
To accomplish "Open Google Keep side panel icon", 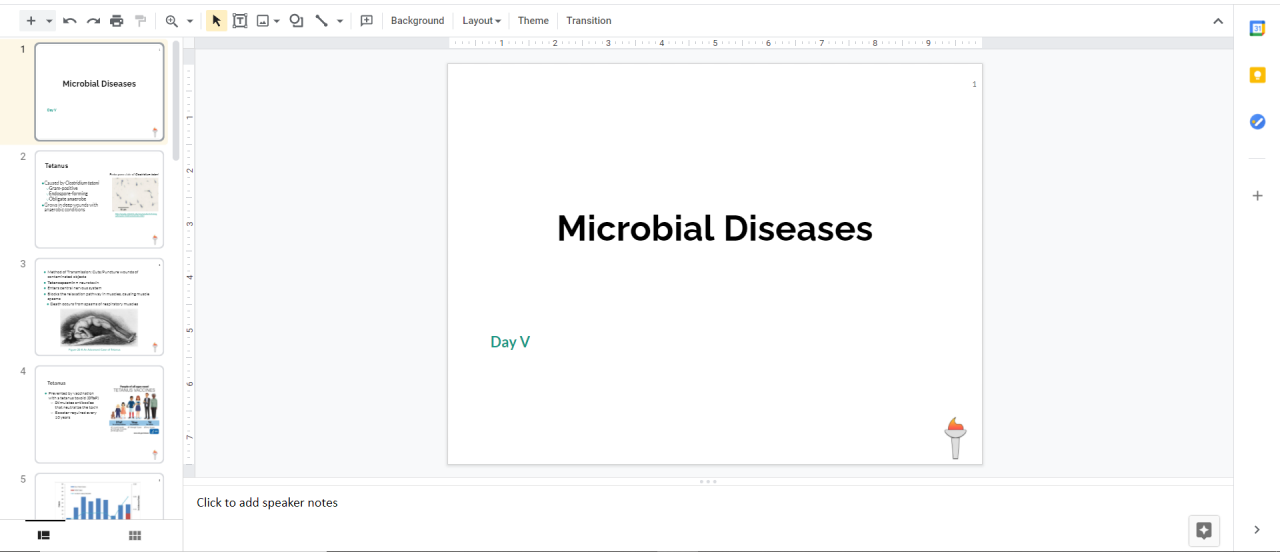I will point(1258,75).
